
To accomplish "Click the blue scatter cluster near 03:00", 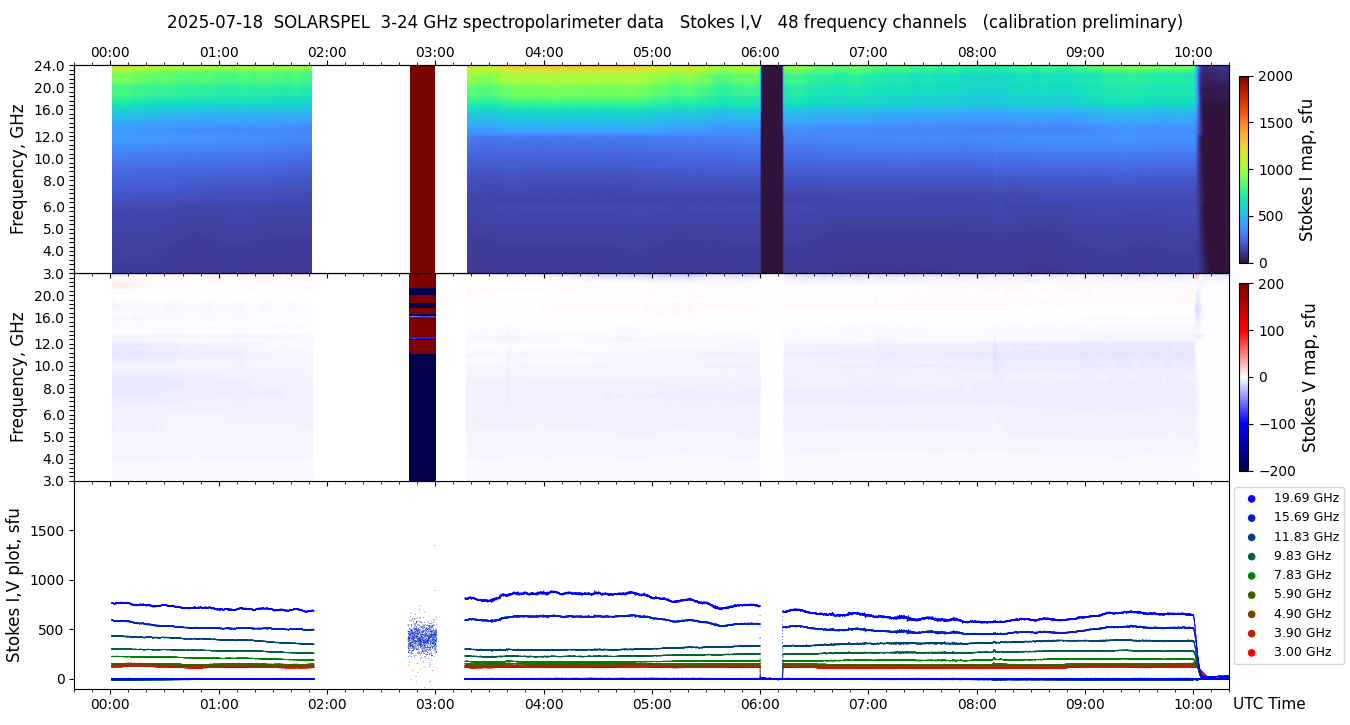I will tap(422, 637).
